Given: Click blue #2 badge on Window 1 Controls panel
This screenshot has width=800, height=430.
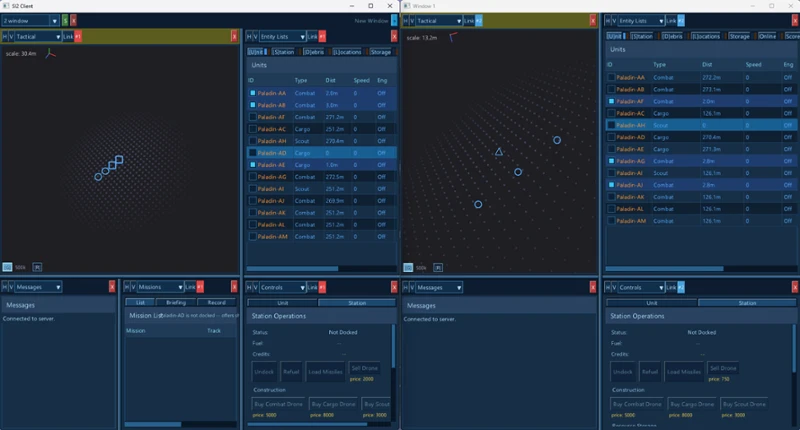Looking at the screenshot, I should click(681, 287).
